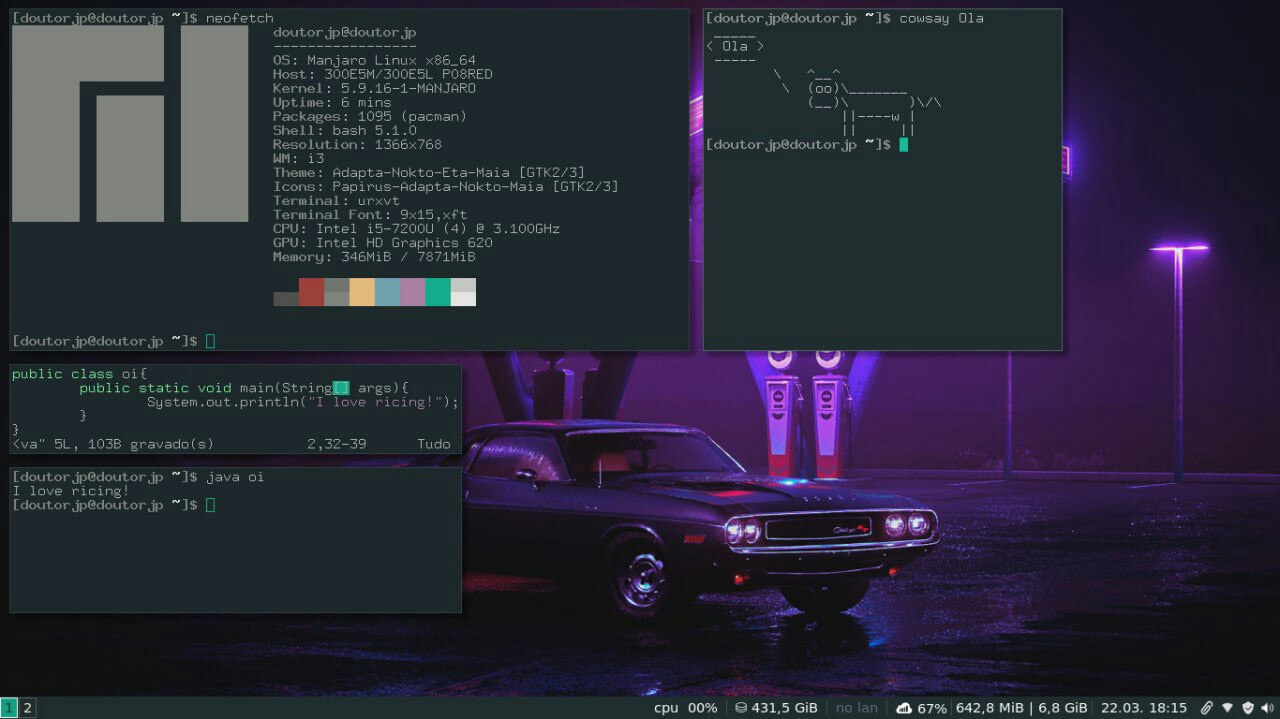Screen dimensions: 1280x719
Task: Click the 'CPU: Intel i5-7200U' line
Action: coord(416,228)
